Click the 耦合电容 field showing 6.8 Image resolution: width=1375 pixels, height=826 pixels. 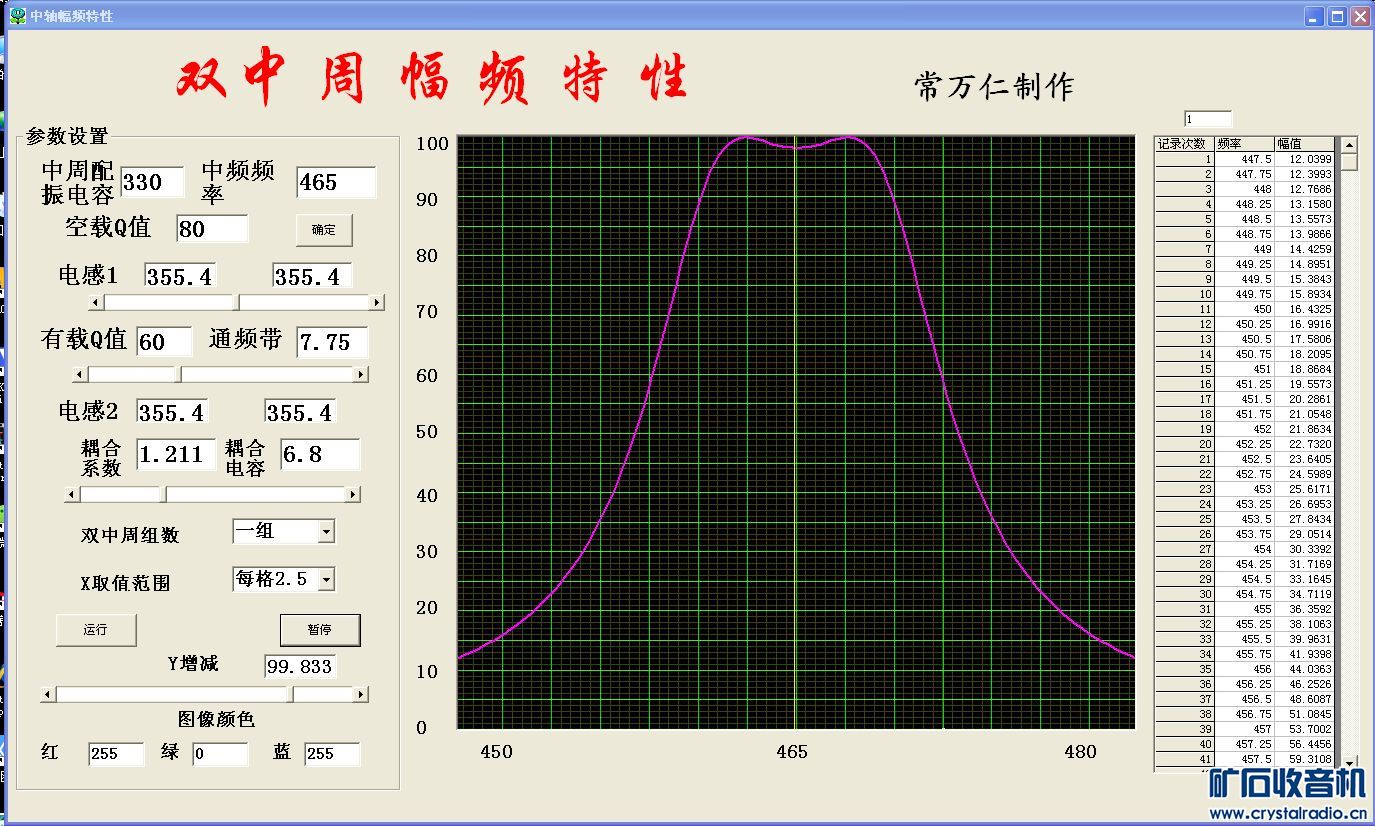[x=319, y=455]
